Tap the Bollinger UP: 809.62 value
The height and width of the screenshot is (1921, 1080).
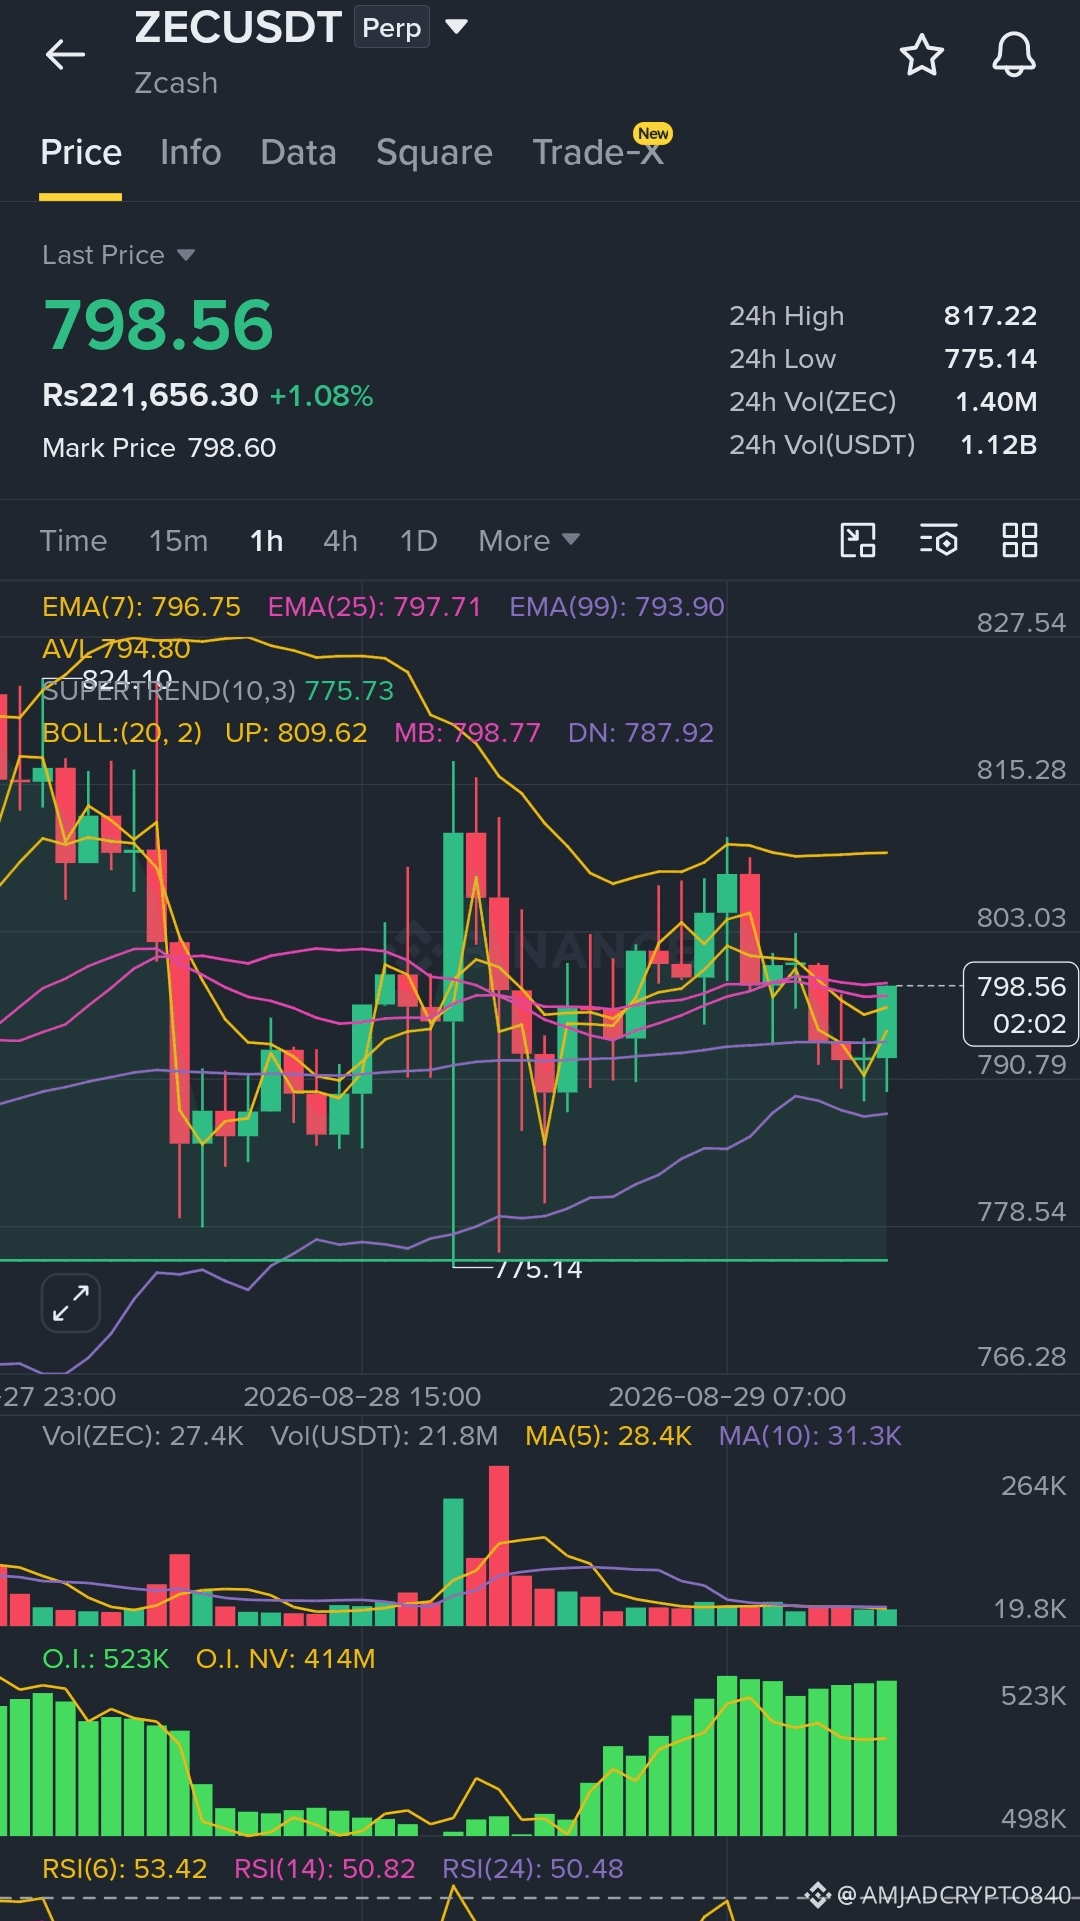(x=296, y=732)
